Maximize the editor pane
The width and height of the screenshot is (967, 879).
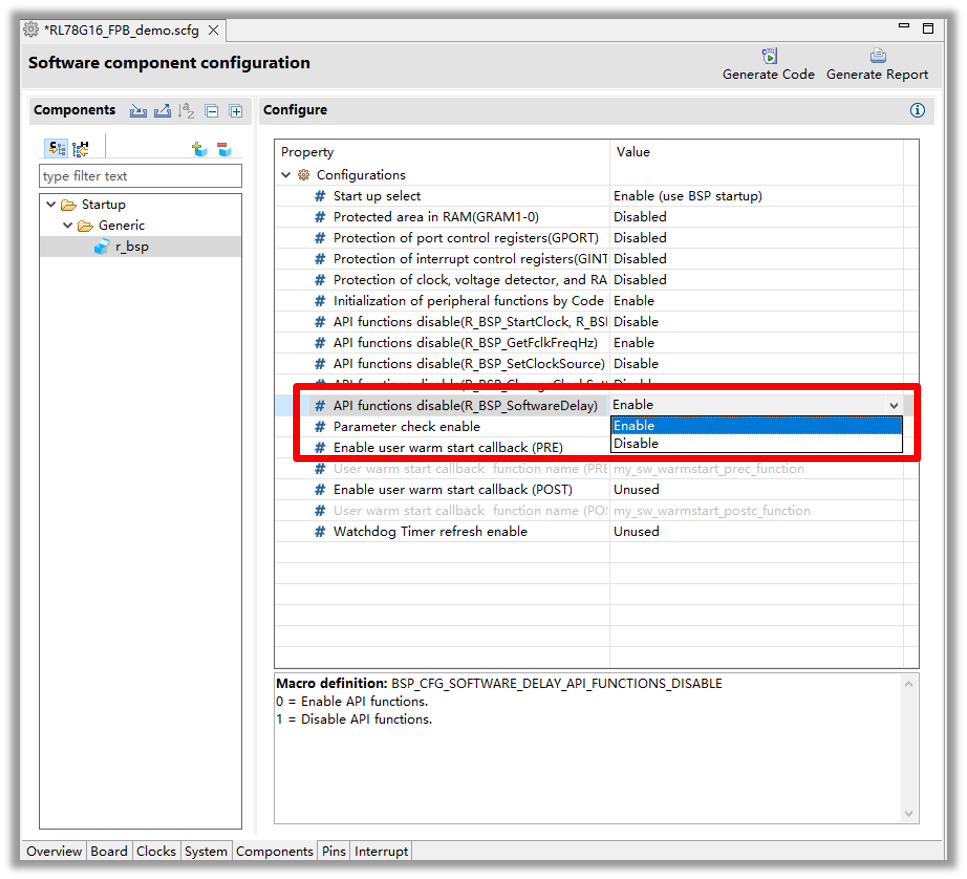point(928,28)
